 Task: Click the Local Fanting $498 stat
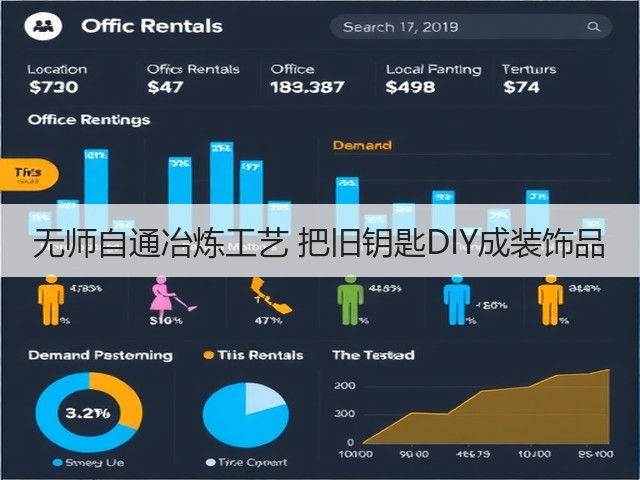click(x=433, y=79)
